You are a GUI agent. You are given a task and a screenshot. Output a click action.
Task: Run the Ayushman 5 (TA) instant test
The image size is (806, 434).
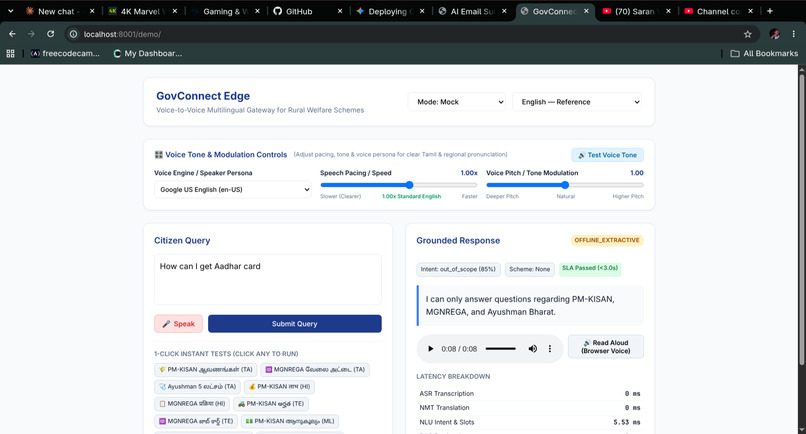[197, 386]
